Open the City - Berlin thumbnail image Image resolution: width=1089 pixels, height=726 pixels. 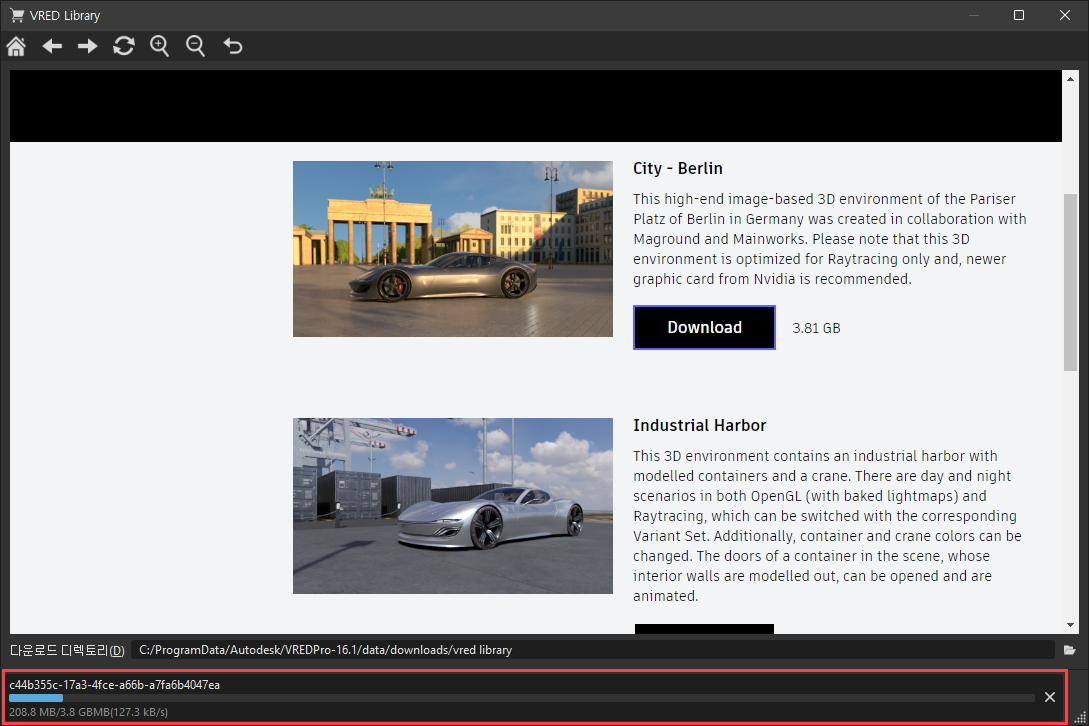tap(453, 249)
